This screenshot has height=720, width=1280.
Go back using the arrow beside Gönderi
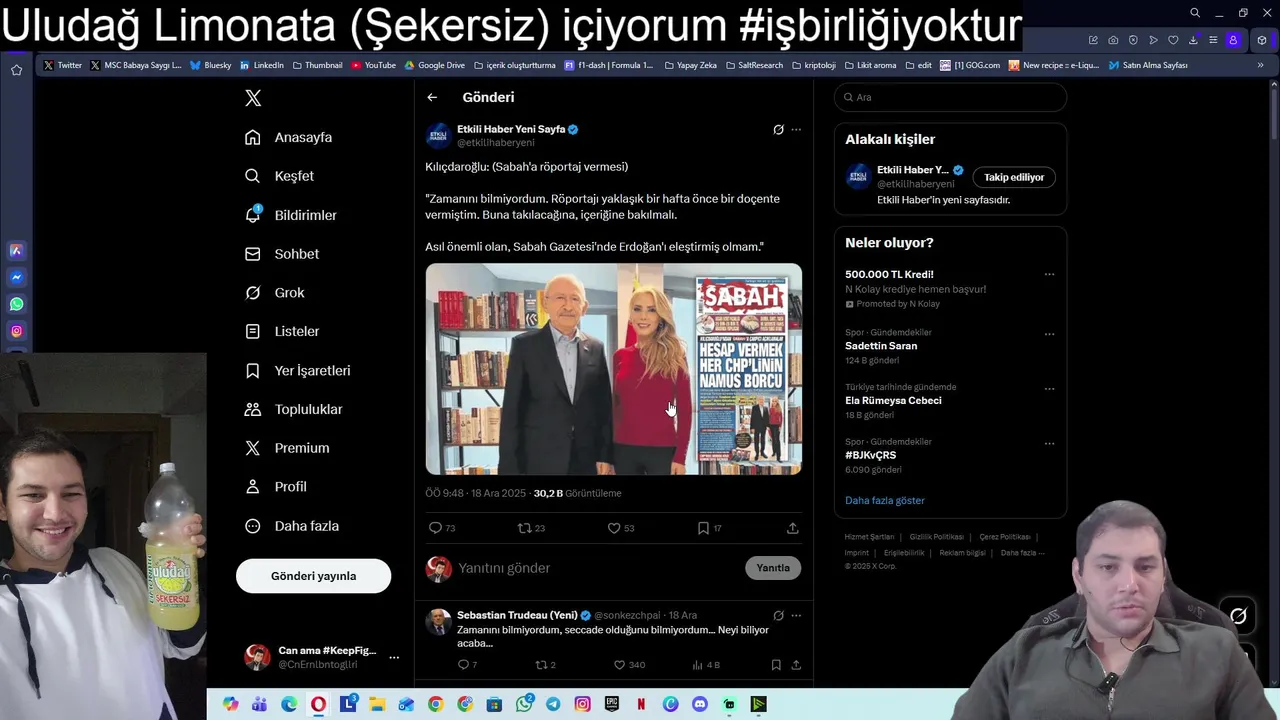coord(432,97)
